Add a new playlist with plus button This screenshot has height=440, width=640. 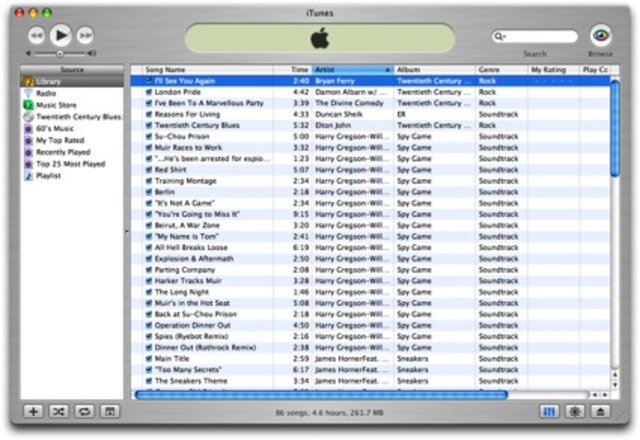33,411
